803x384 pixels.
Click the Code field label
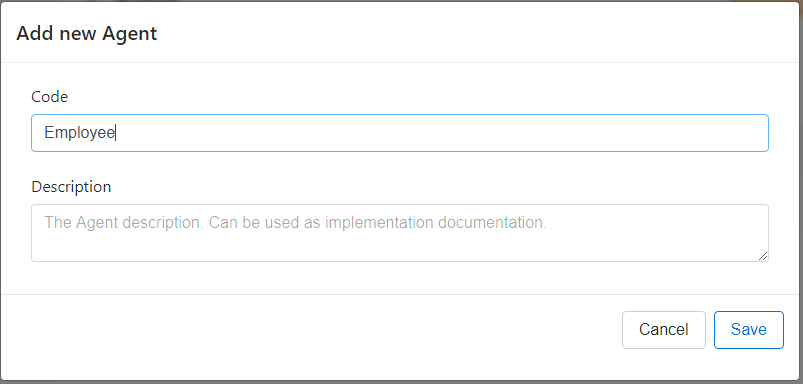[50, 97]
